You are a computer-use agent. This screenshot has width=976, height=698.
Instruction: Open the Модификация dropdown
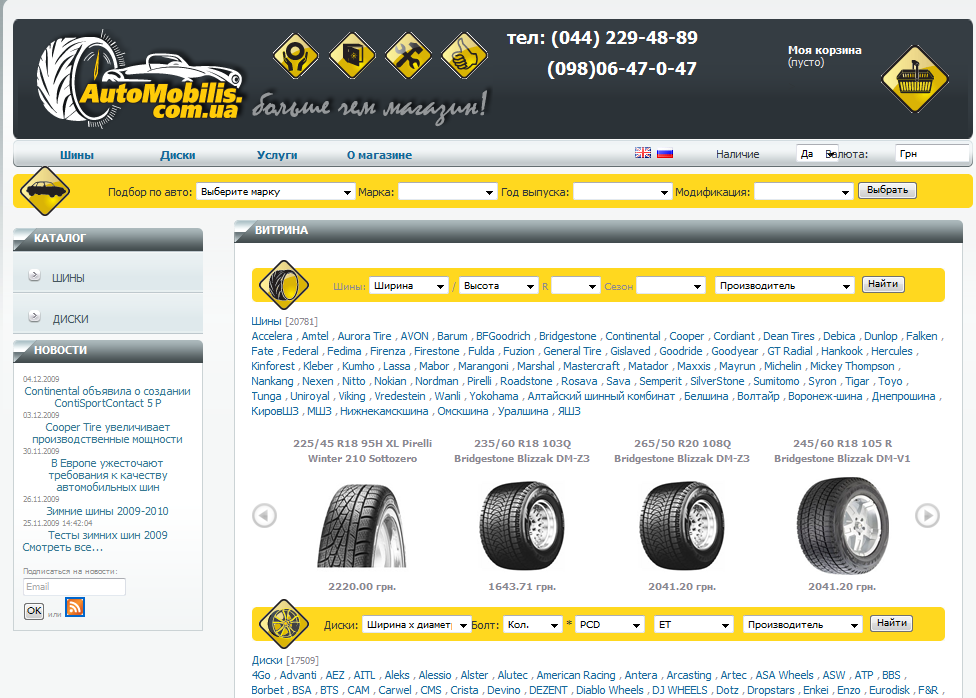tap(803, 192)
